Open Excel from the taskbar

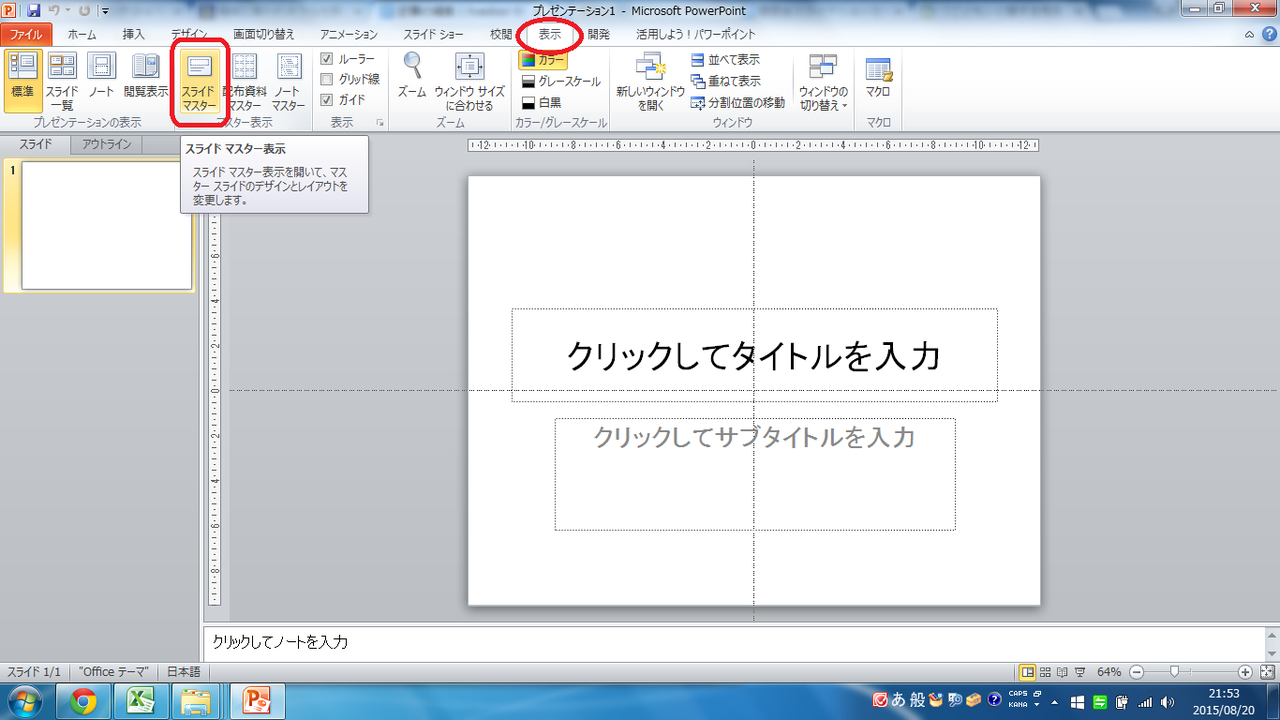tap(142, 702)
